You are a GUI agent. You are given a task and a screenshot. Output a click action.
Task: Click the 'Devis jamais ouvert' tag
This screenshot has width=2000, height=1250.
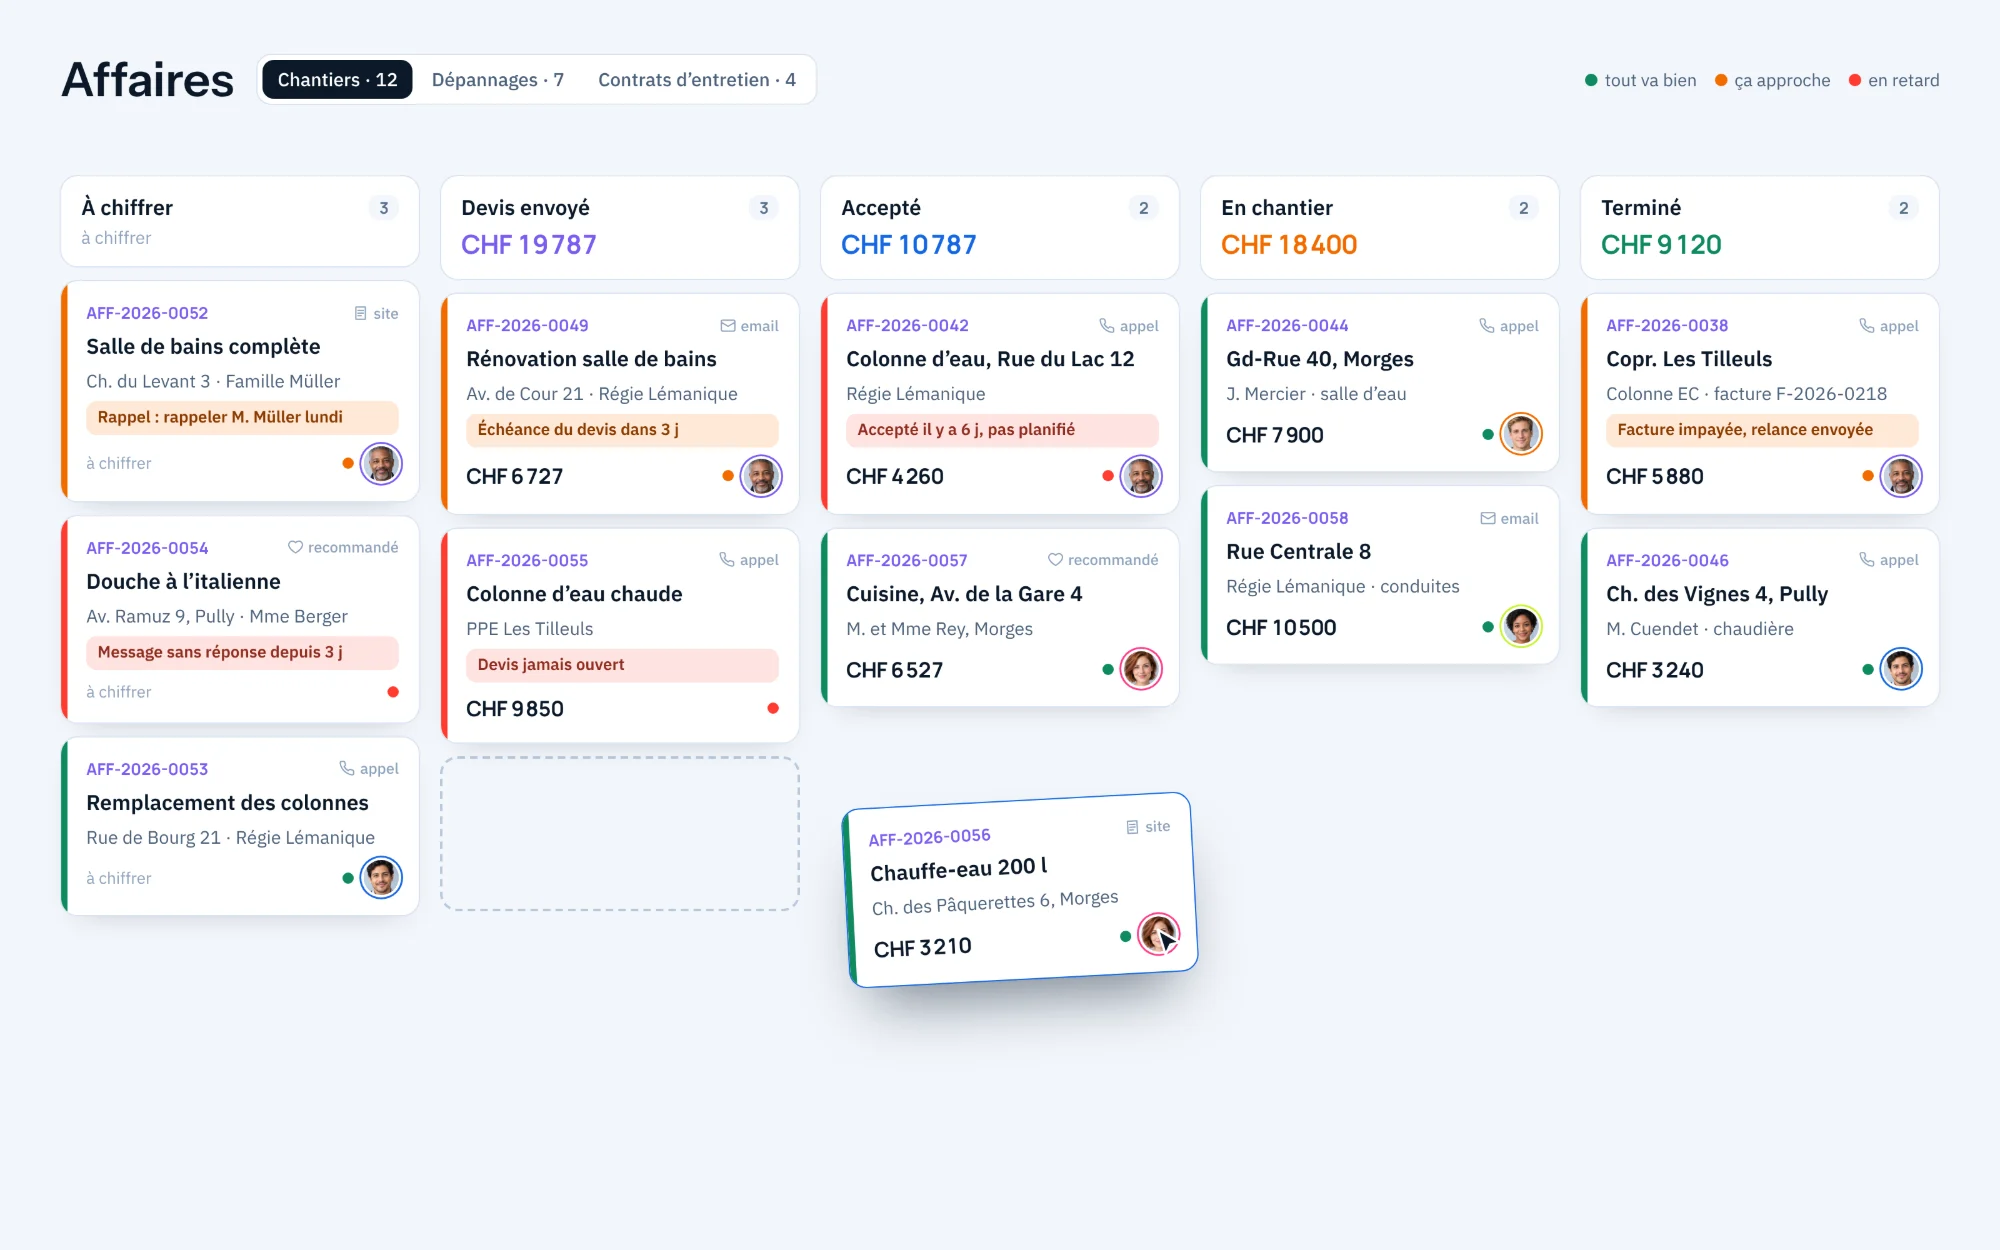[622, 665]
